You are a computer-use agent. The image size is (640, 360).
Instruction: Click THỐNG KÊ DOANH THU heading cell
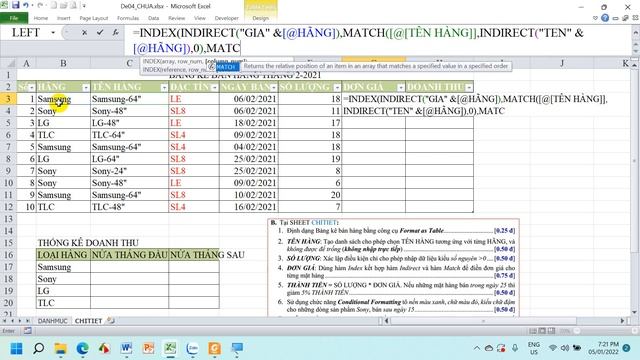[88, 243]
